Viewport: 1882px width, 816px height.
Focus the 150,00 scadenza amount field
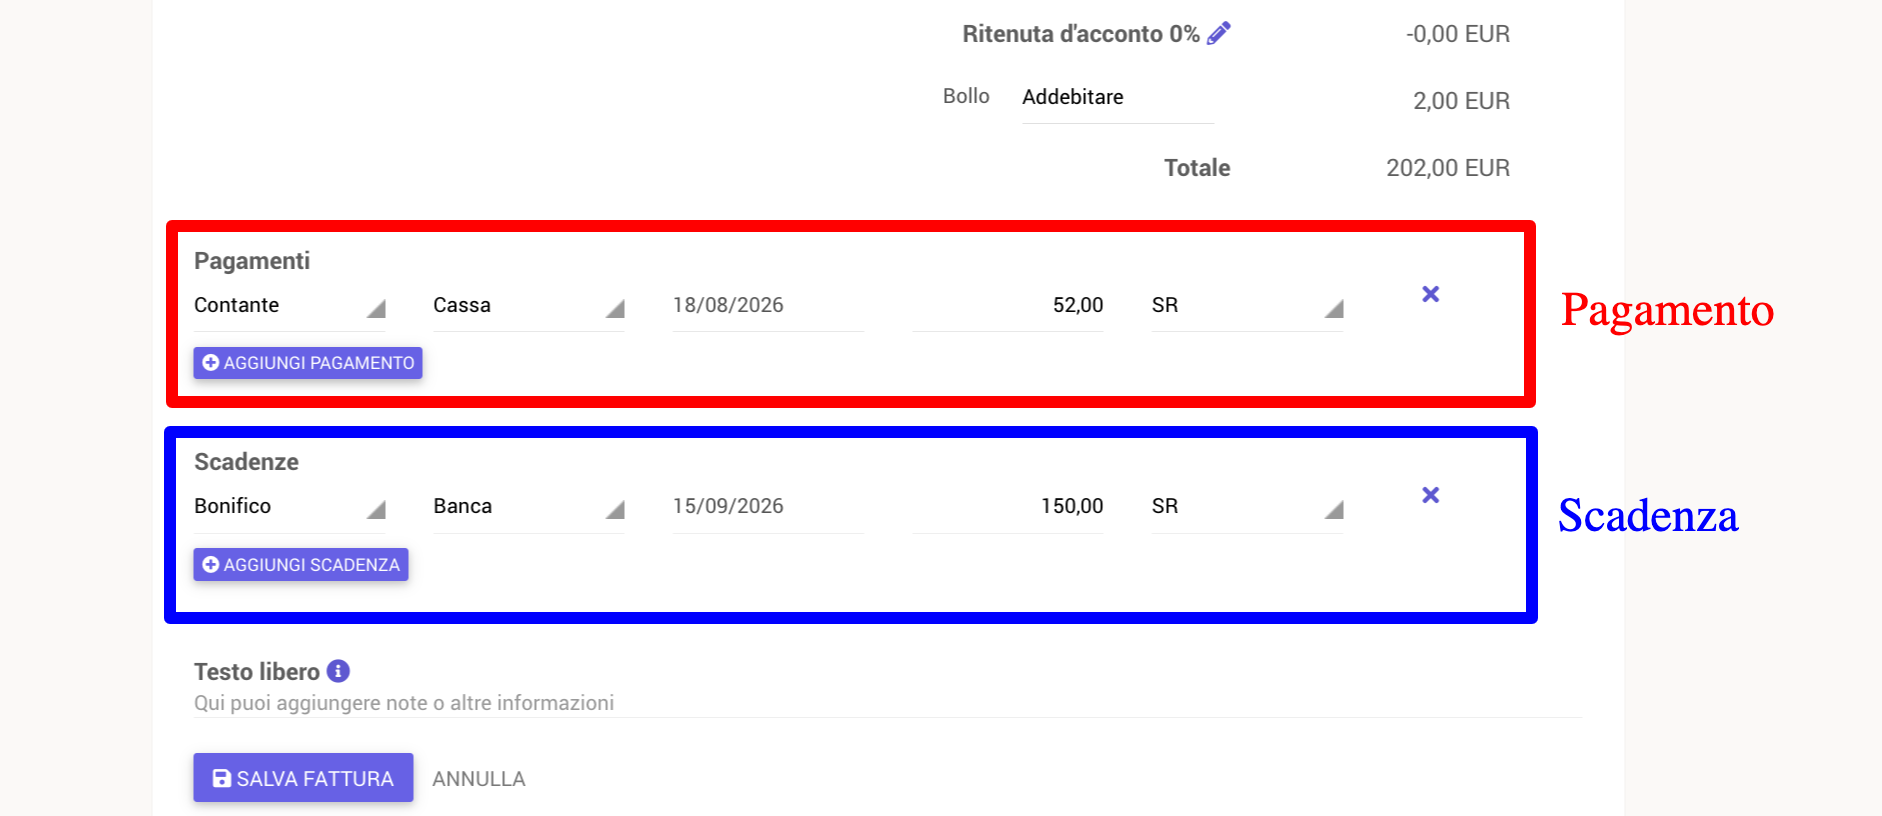click(1008, 507)
